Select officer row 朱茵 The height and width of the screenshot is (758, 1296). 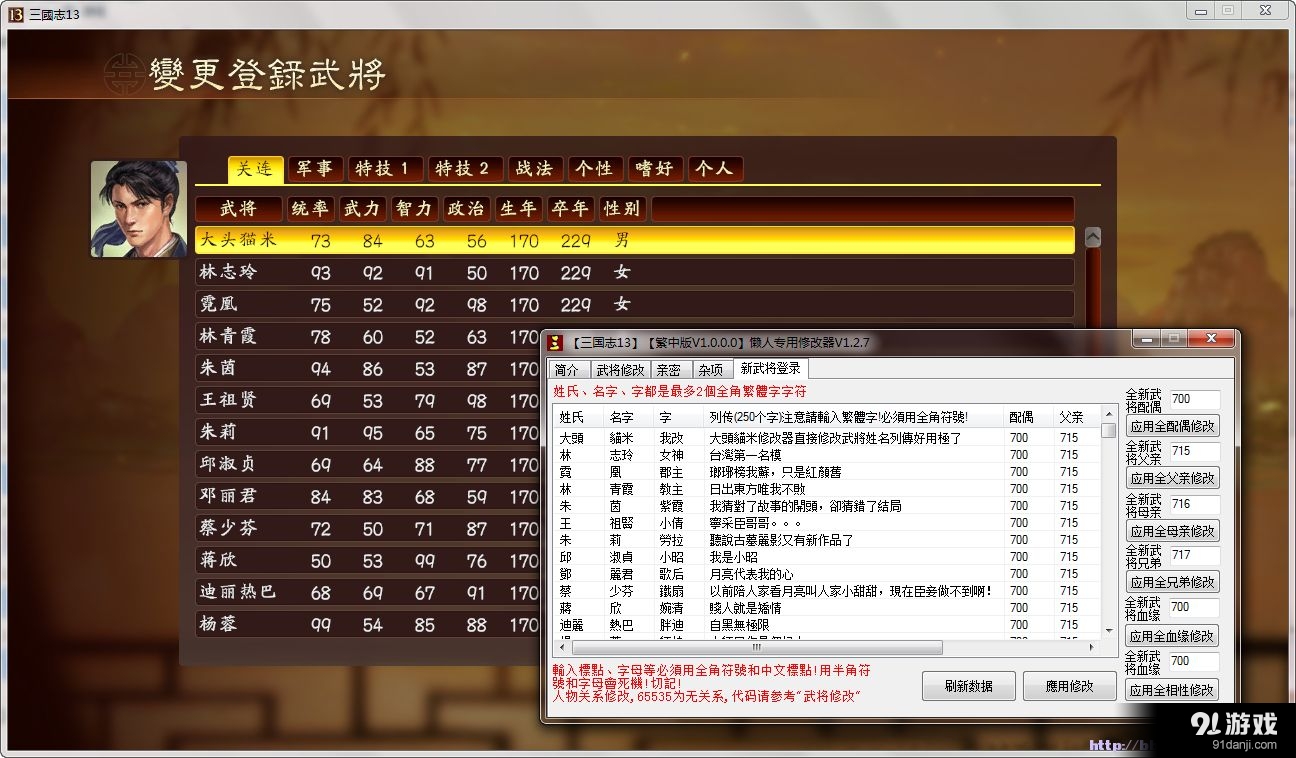(x=368, y=368)
